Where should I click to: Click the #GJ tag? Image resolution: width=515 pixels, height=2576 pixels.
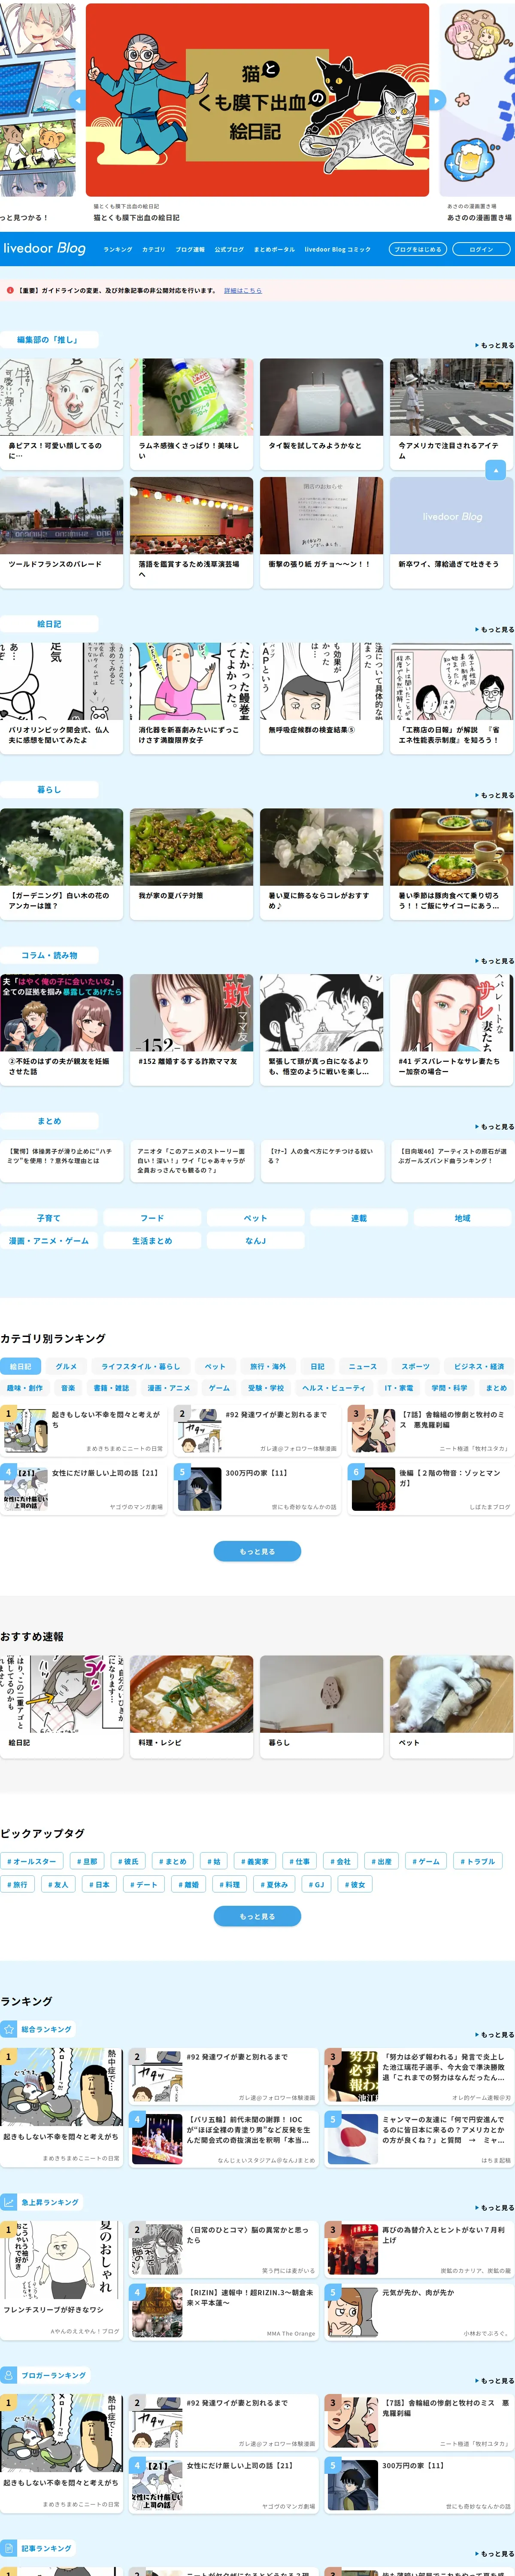(316, 1884)
